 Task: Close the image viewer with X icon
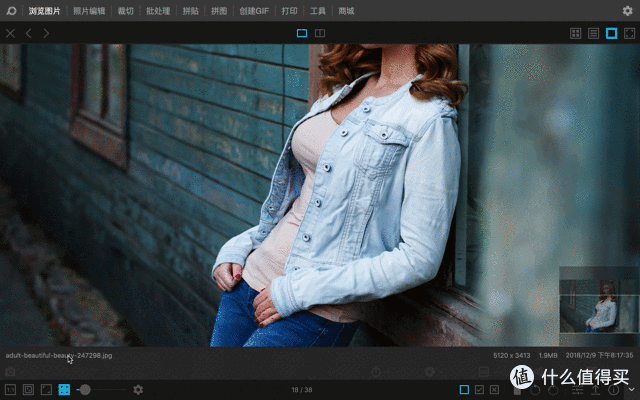point(11,33)
